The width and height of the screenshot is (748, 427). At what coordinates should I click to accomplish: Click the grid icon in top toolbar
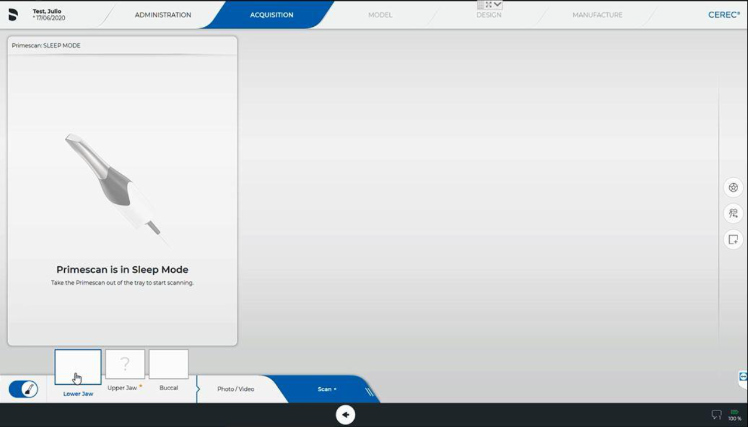[480, 4]
